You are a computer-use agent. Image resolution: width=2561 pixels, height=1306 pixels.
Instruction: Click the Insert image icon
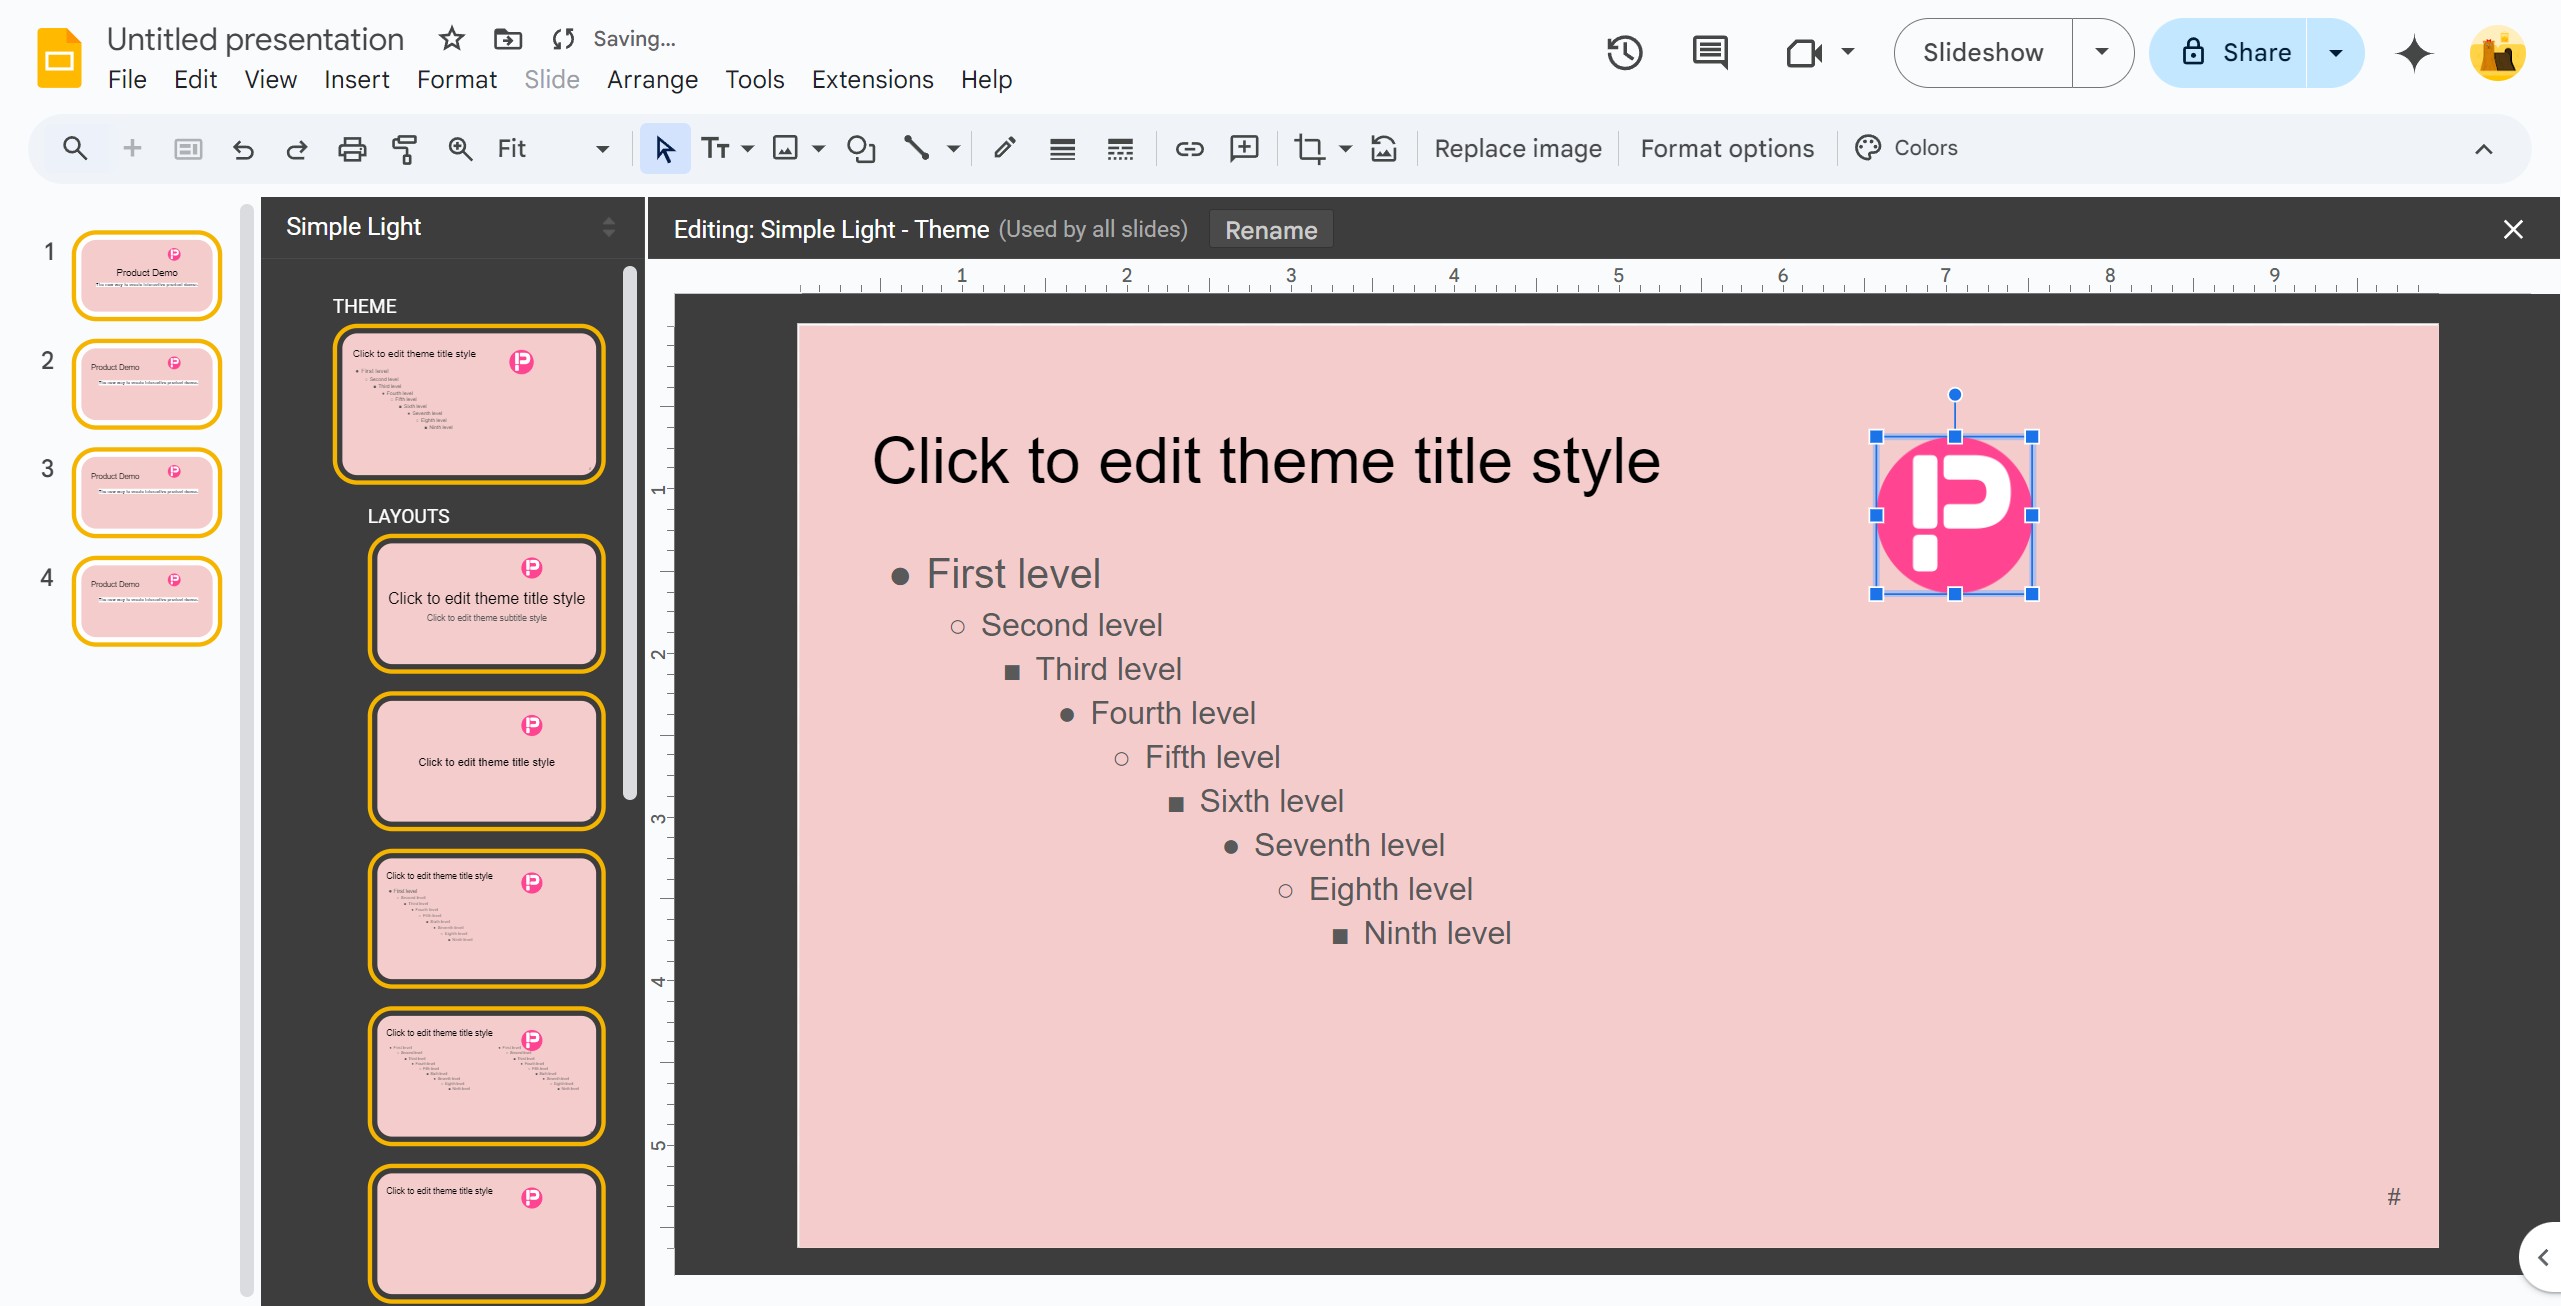coord(786,149)
